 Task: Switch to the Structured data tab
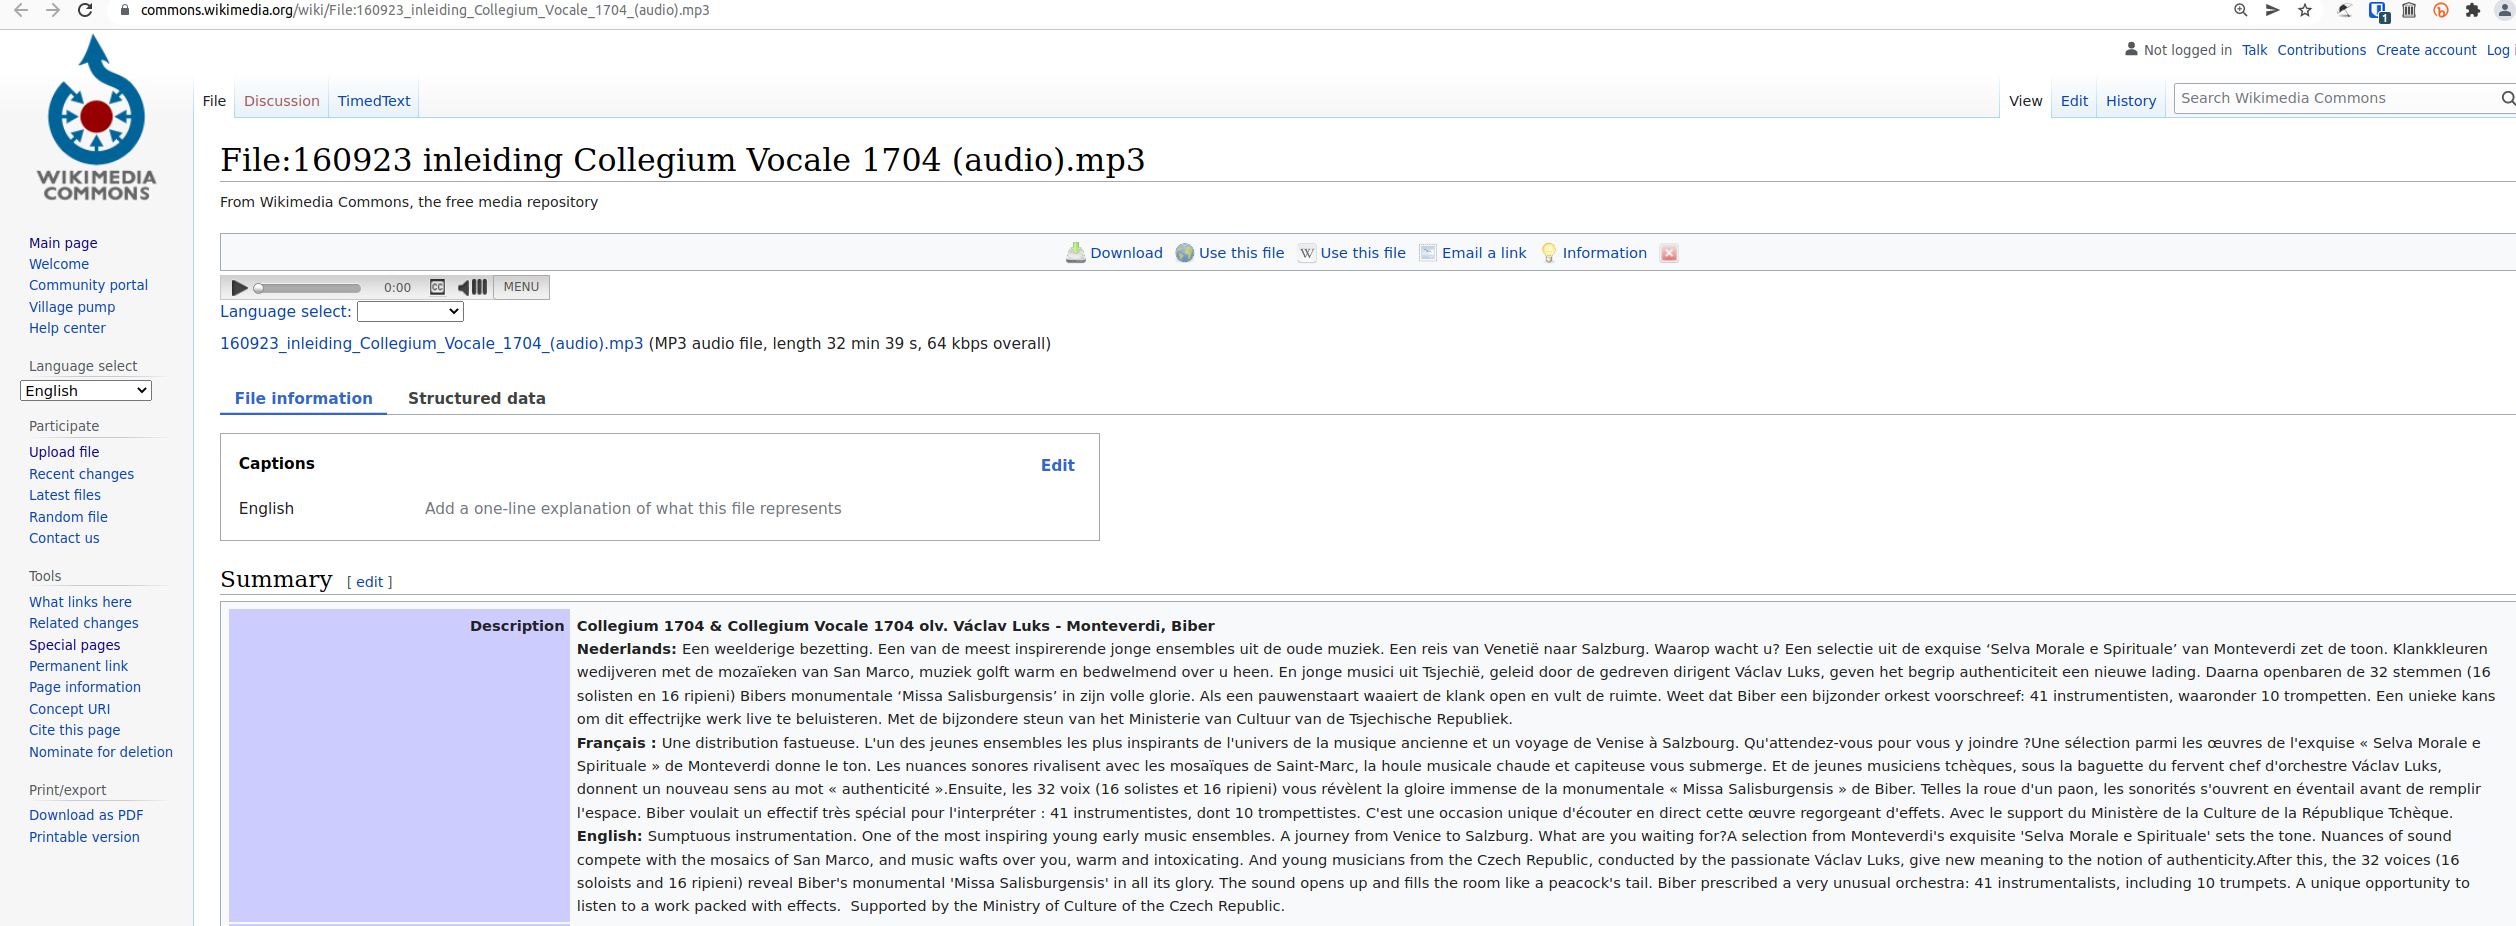pyautogui.click(x=476, y=398)
